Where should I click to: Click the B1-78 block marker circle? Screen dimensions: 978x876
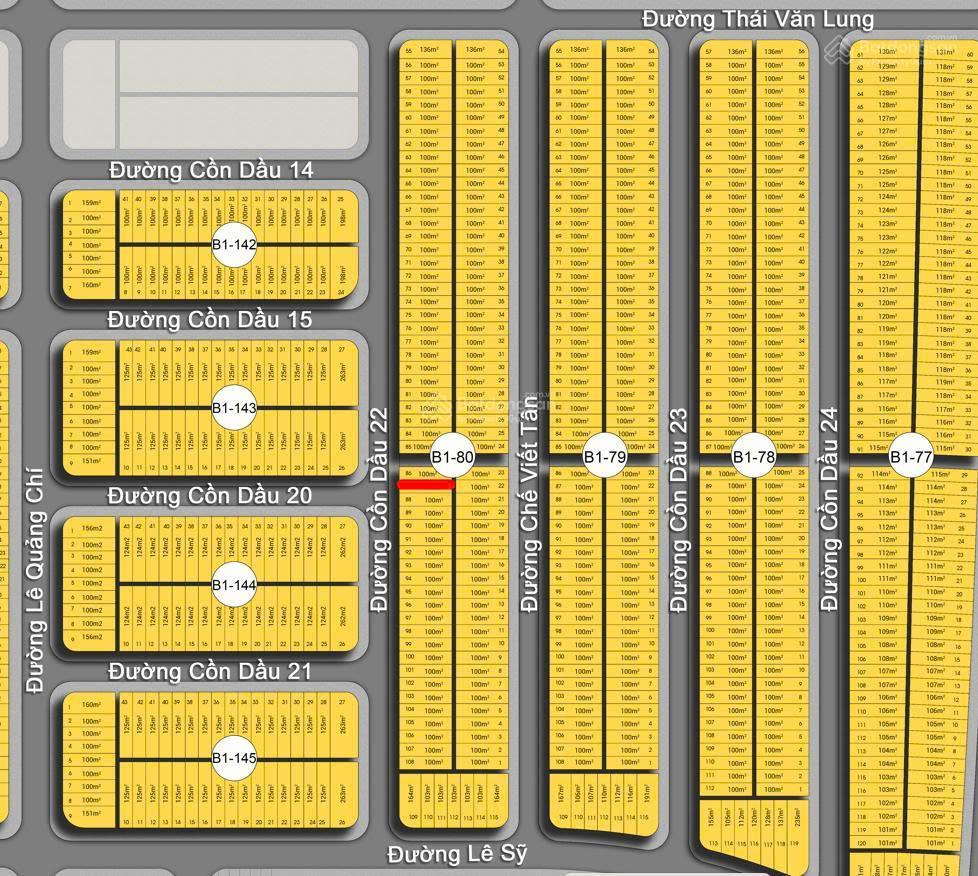(754, 457)
